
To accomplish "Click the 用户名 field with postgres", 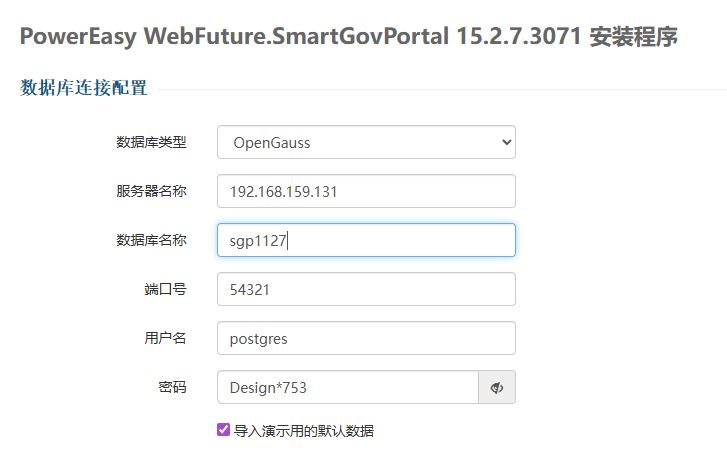I will pyautogui.click(x=365, y=338).
